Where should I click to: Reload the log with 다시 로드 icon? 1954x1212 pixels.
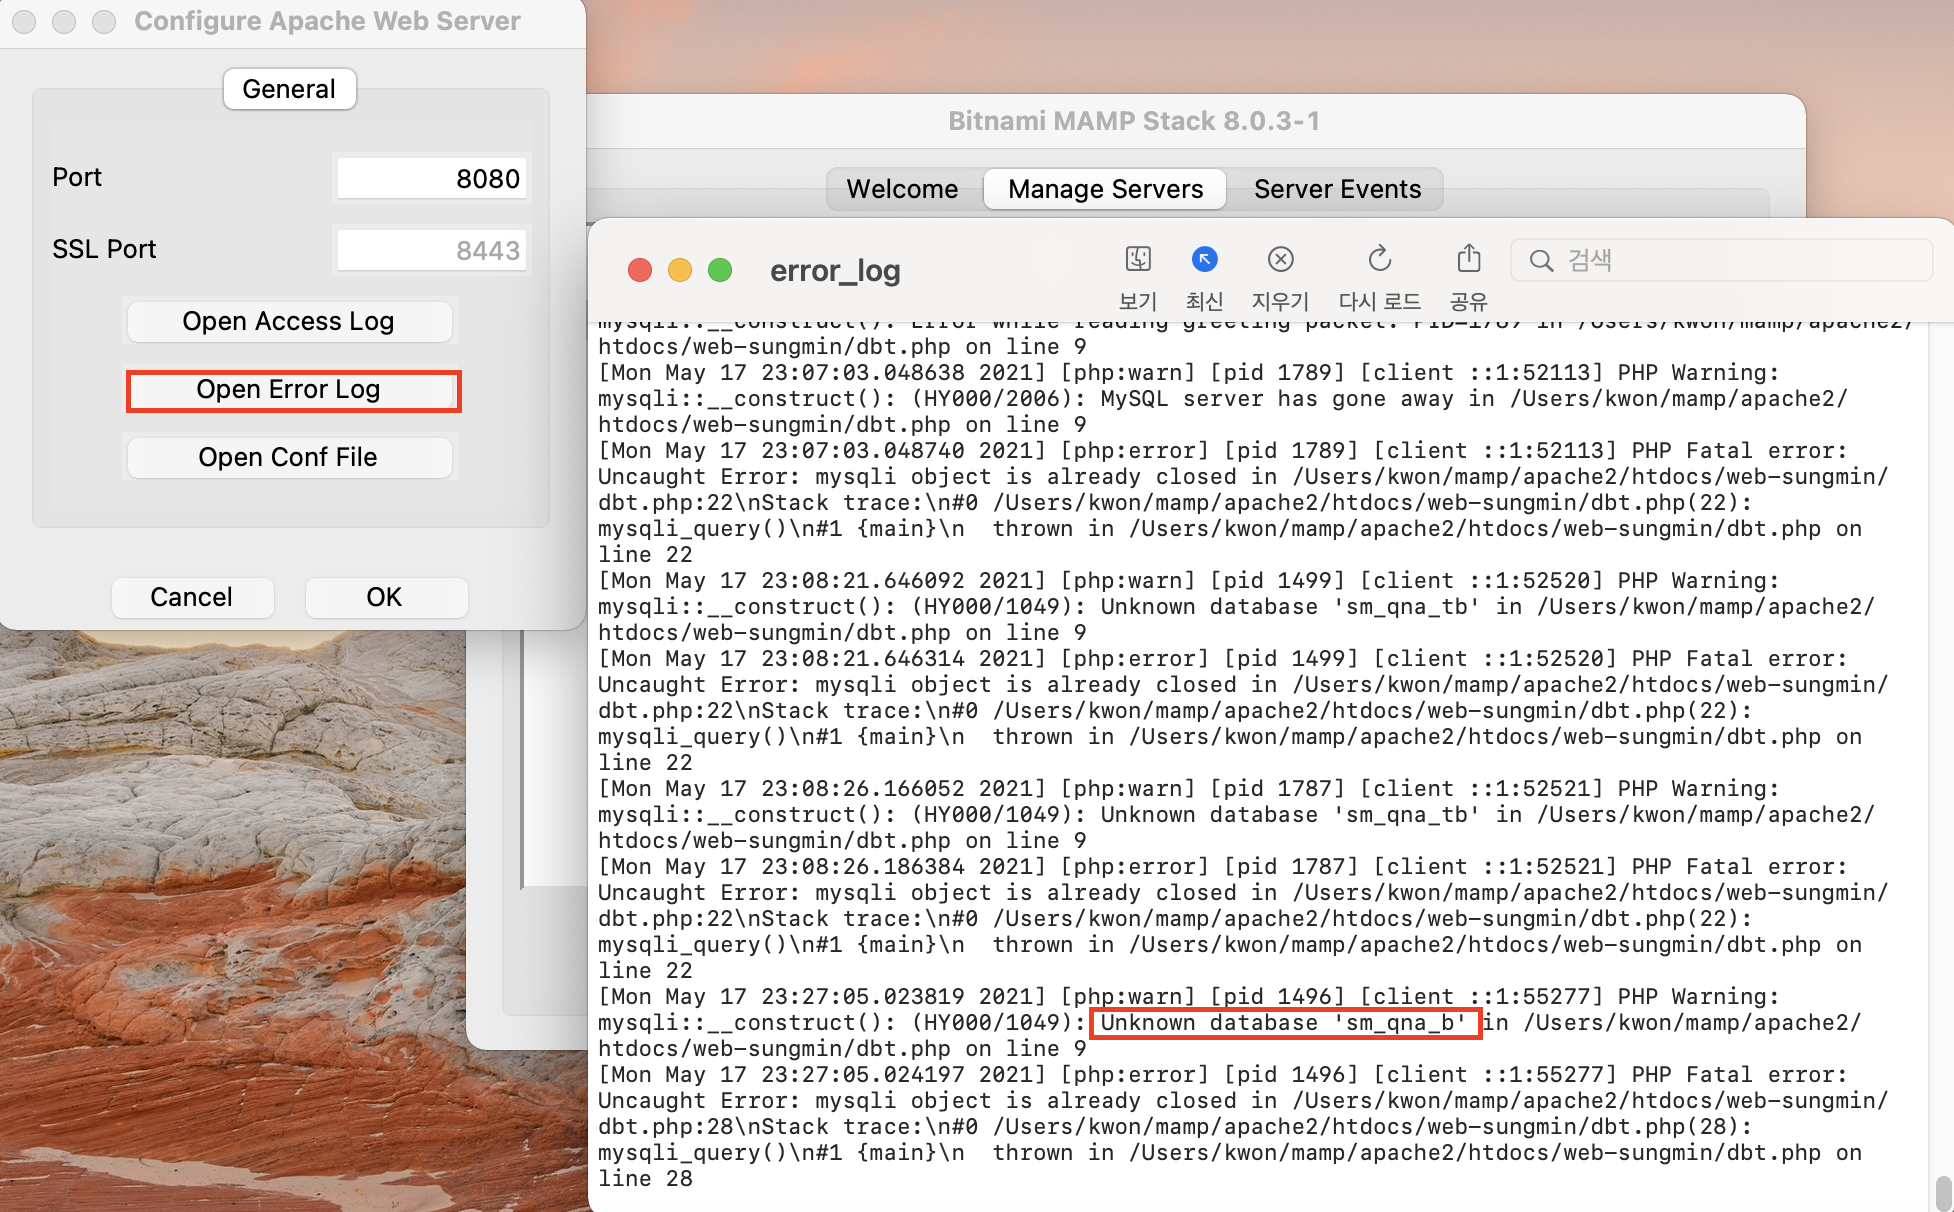1379,260
